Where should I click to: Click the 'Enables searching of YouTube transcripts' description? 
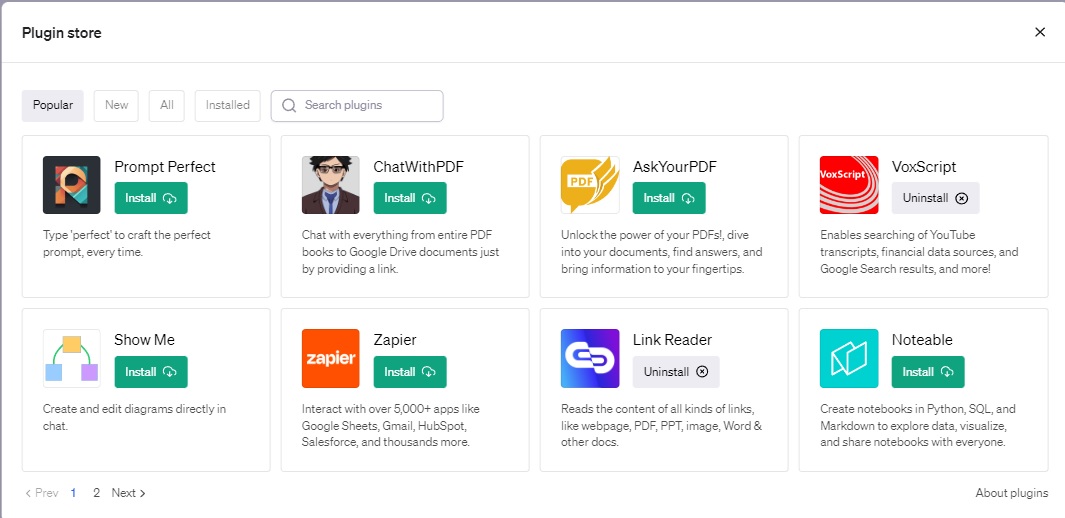(919, 252)
